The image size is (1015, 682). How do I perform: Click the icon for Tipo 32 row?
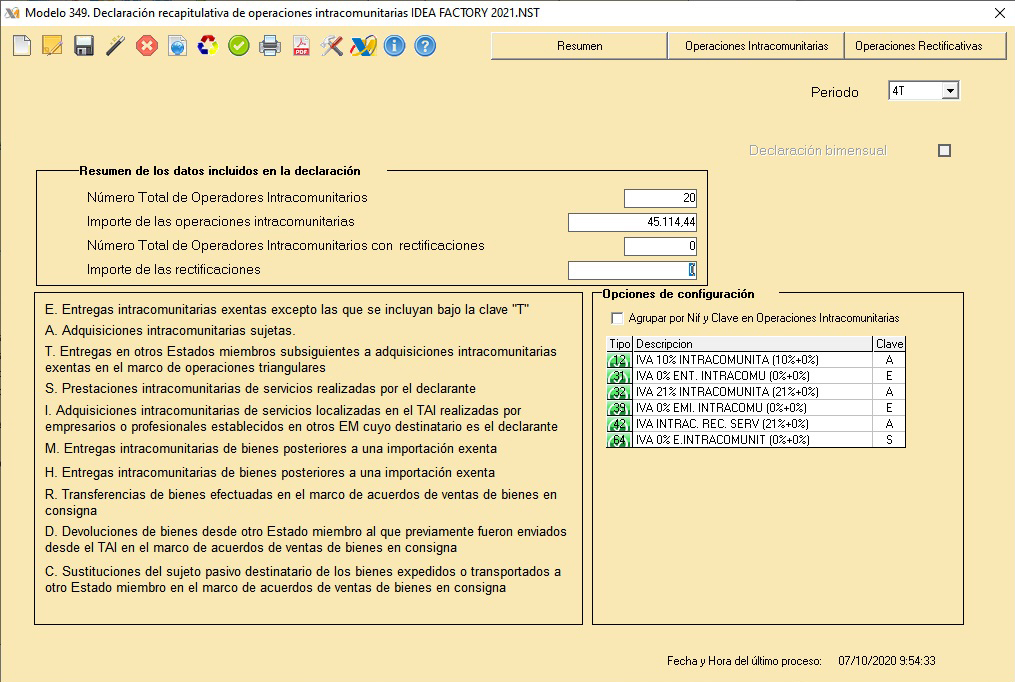(x=619, y=392)
